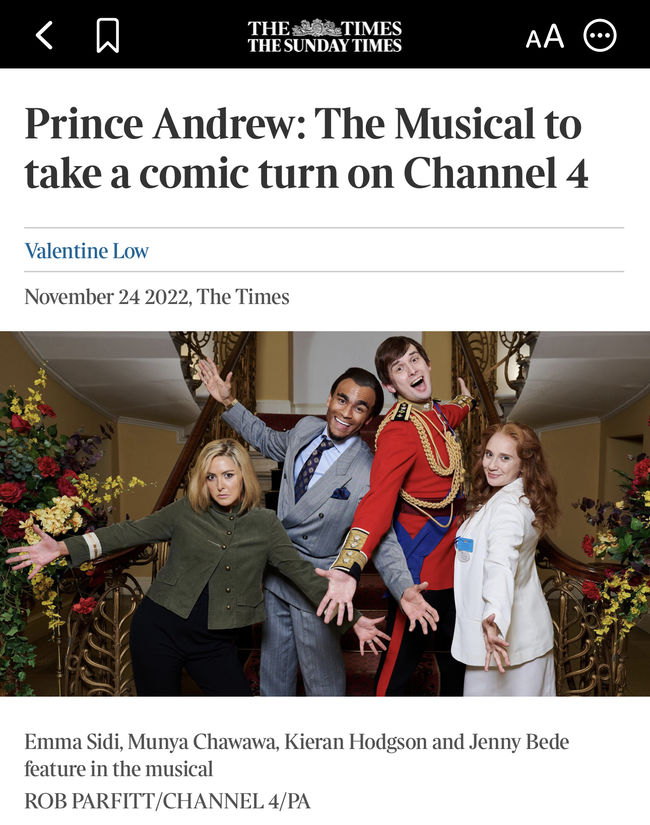Open the cast photo on the staircase

click(x=325, y=514)
